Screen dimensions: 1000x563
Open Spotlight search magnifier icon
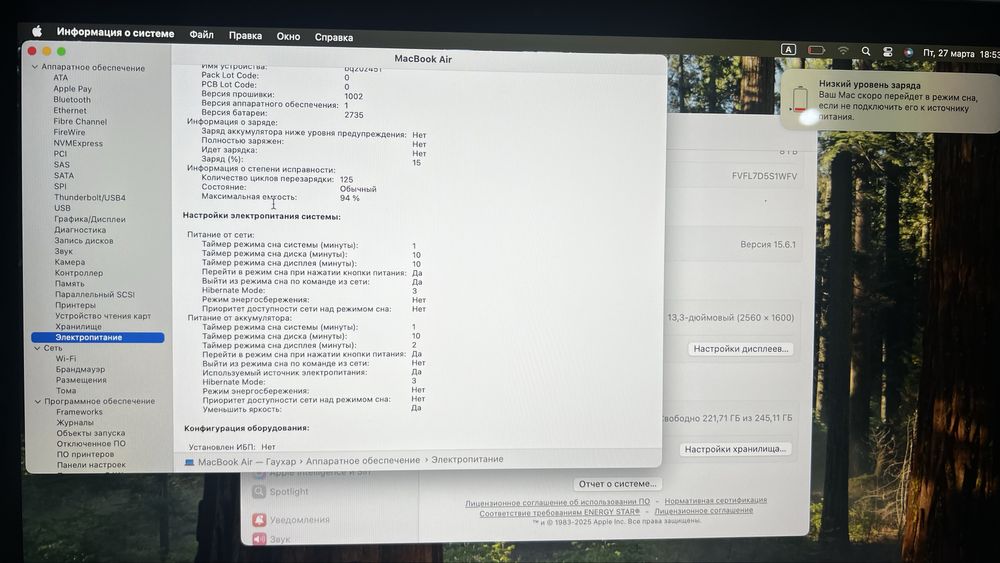865,51
